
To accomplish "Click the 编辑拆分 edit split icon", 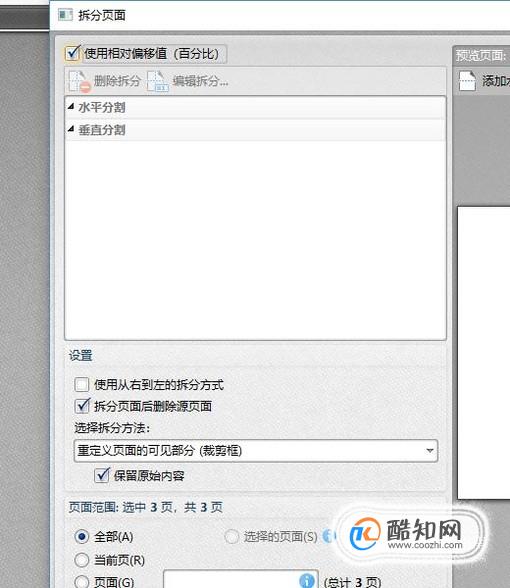I will (x=158, y=81).
